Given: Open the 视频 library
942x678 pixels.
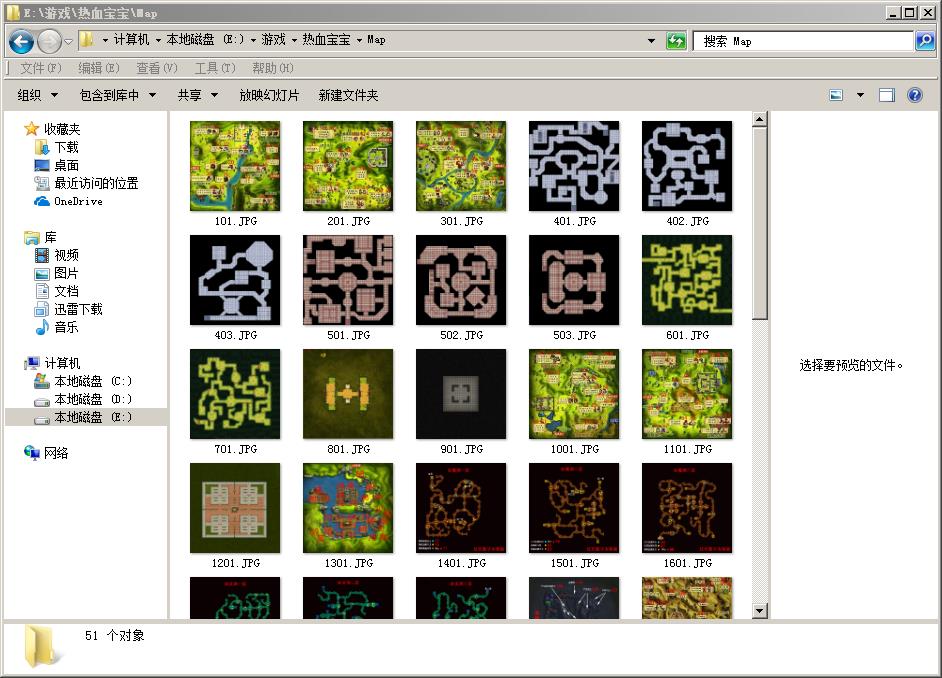Looking at the screenshot, I should [x=66, y=255].
